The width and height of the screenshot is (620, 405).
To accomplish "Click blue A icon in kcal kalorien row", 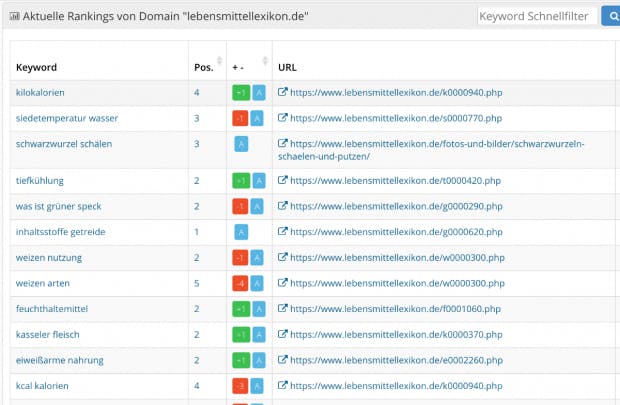I will pyautogui.click(x=257, y=386).
